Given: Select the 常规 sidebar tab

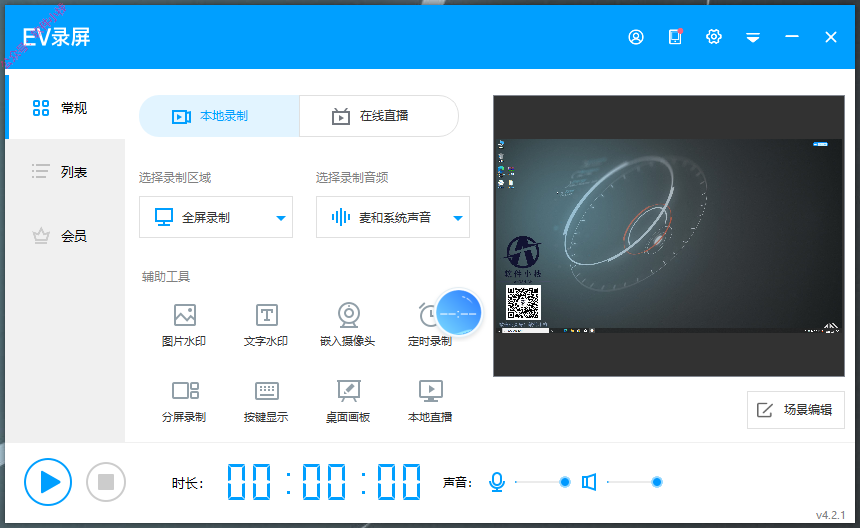Looking at the screenshot, I should point(65,107).
